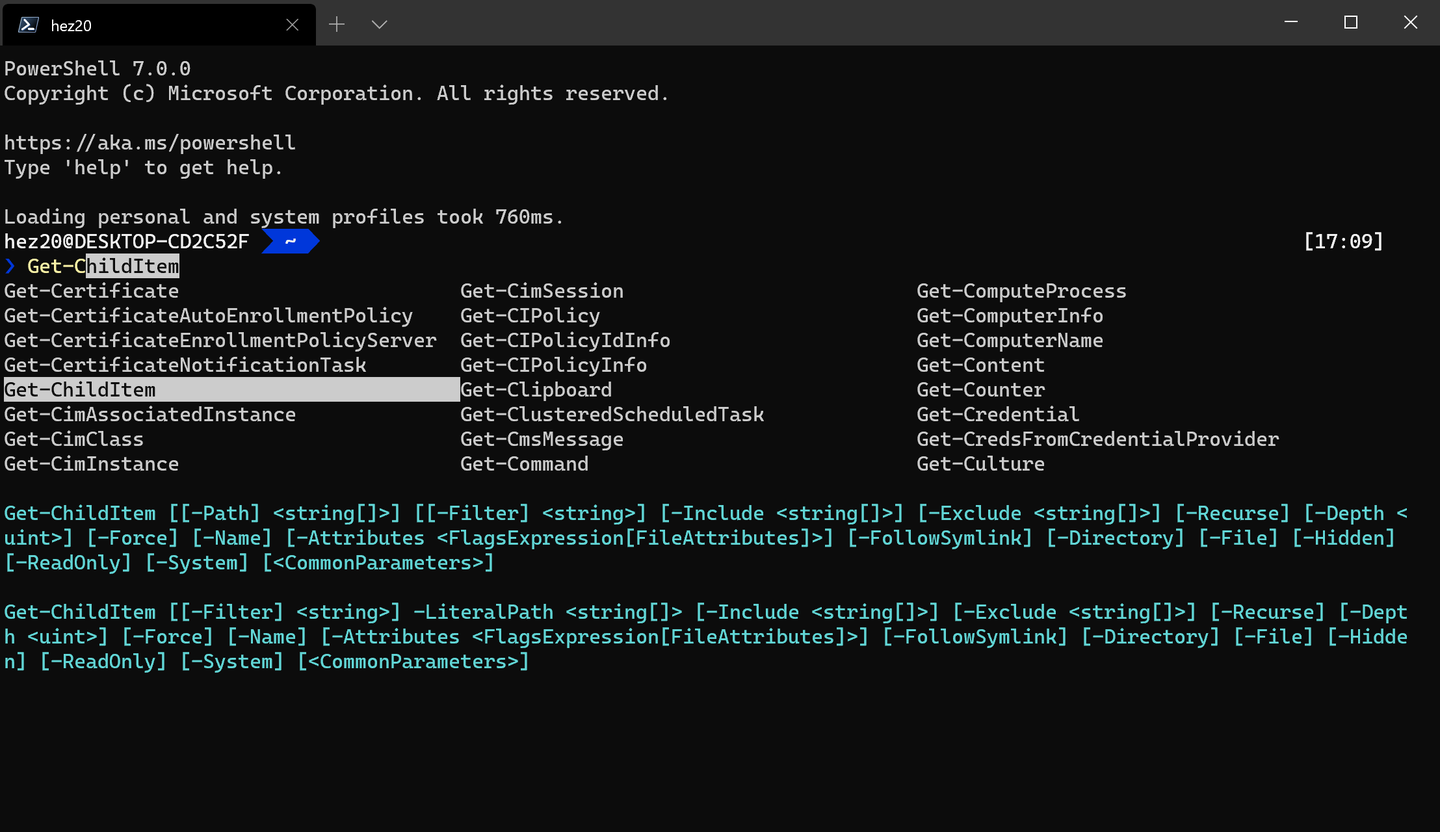Click the Get-Clipboard completion suggestion
The height and width of the screenshot is (832, 1440).
(x=536, y=389)
